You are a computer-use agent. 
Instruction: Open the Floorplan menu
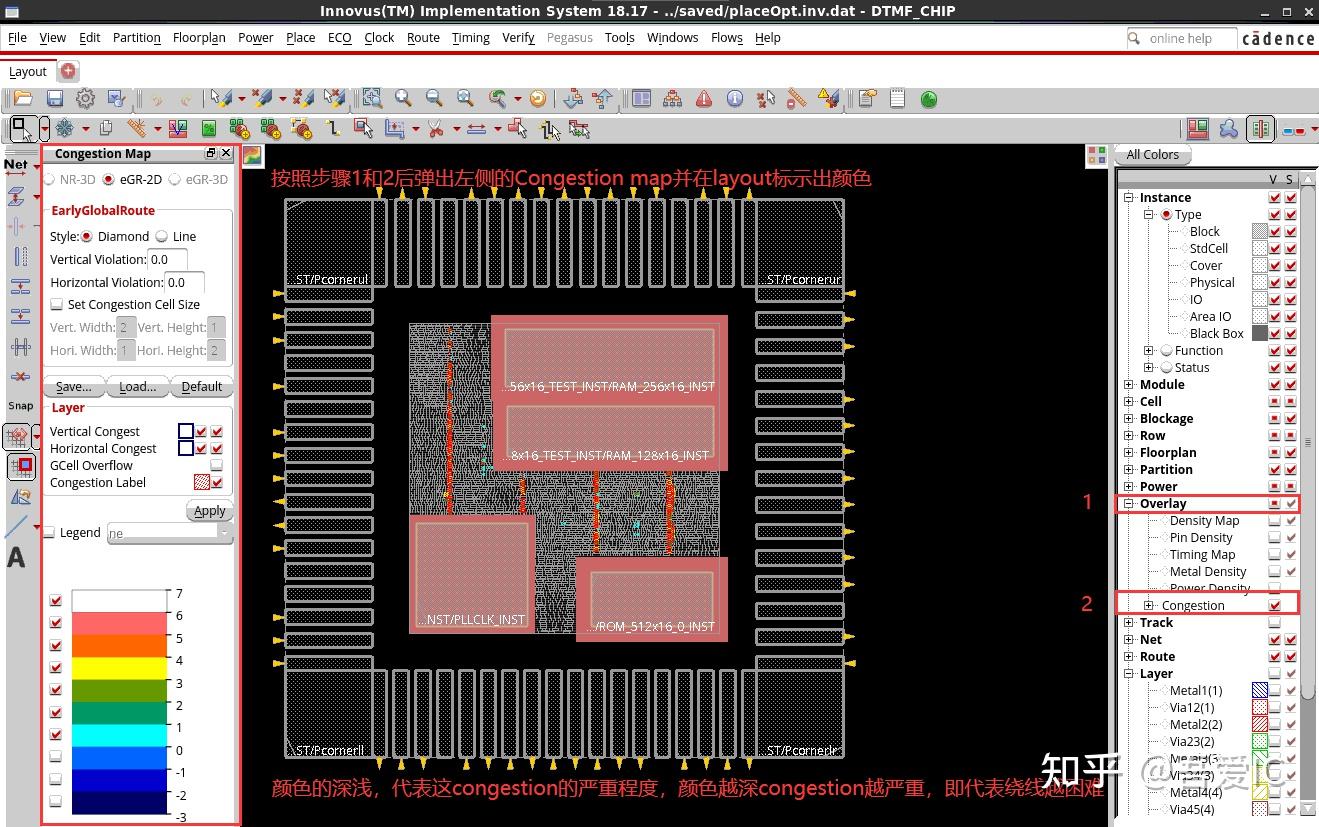click(199, 38)
